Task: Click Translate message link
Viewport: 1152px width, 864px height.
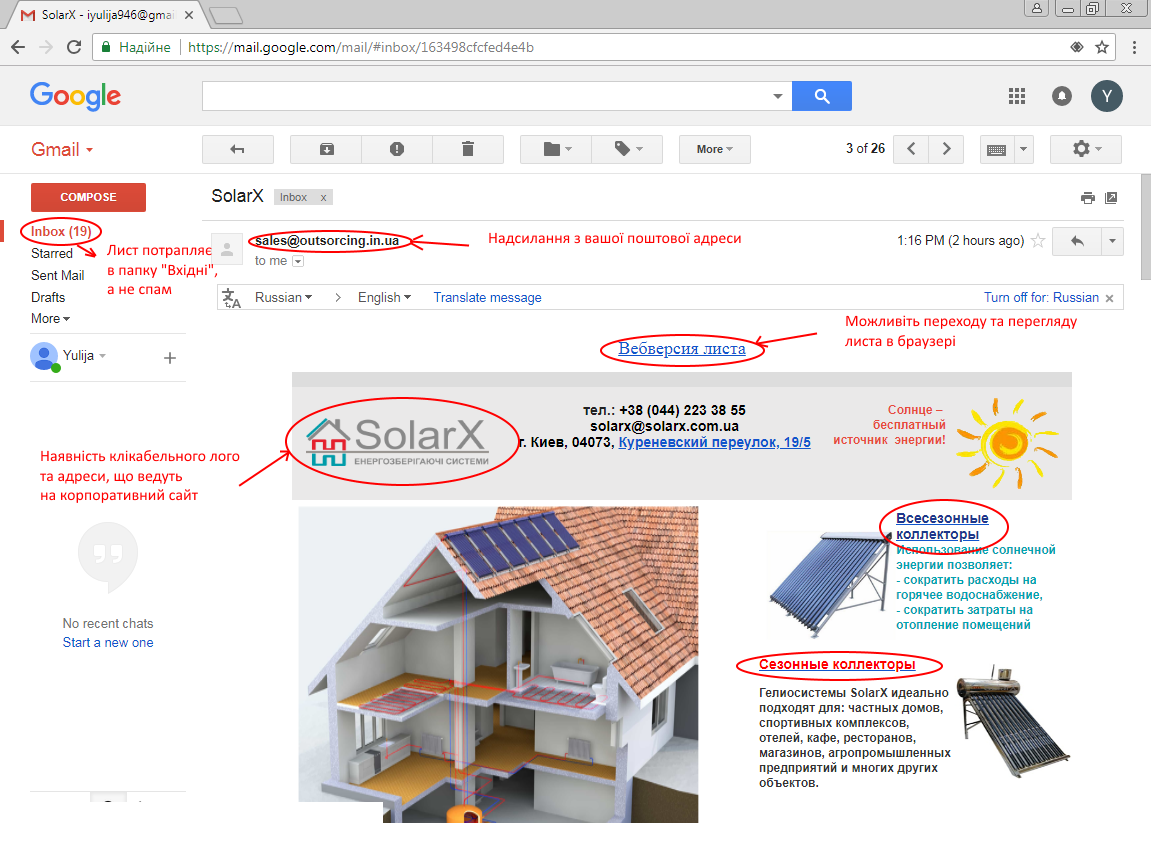Action: (x=487, y=297)
